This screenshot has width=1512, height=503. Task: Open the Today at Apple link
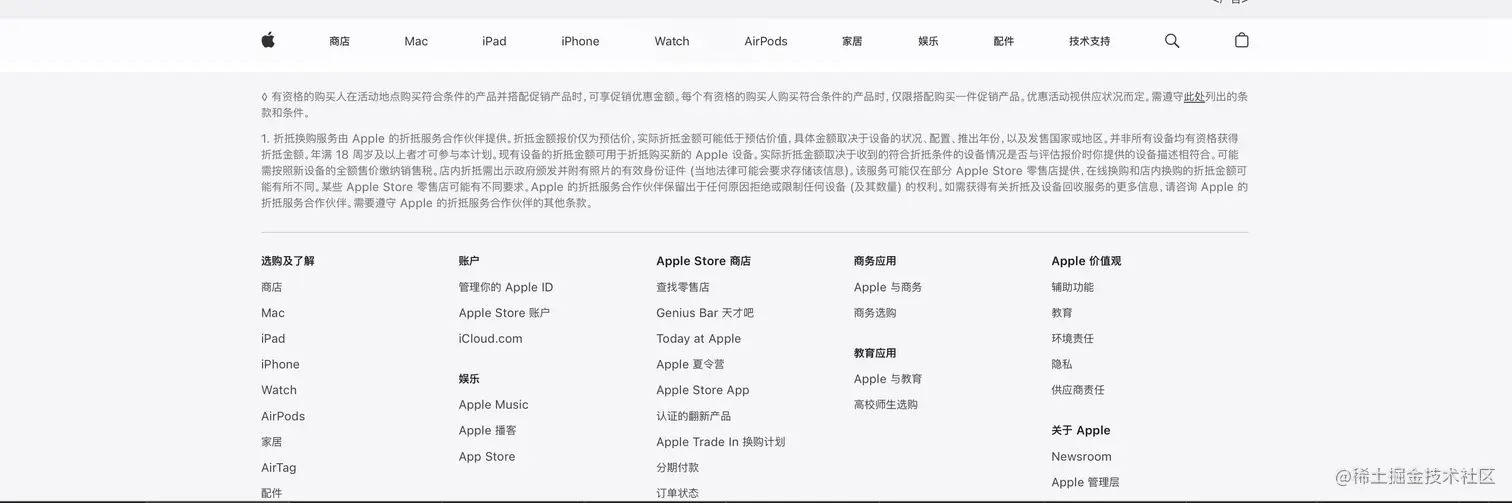[x=699, y=339]
